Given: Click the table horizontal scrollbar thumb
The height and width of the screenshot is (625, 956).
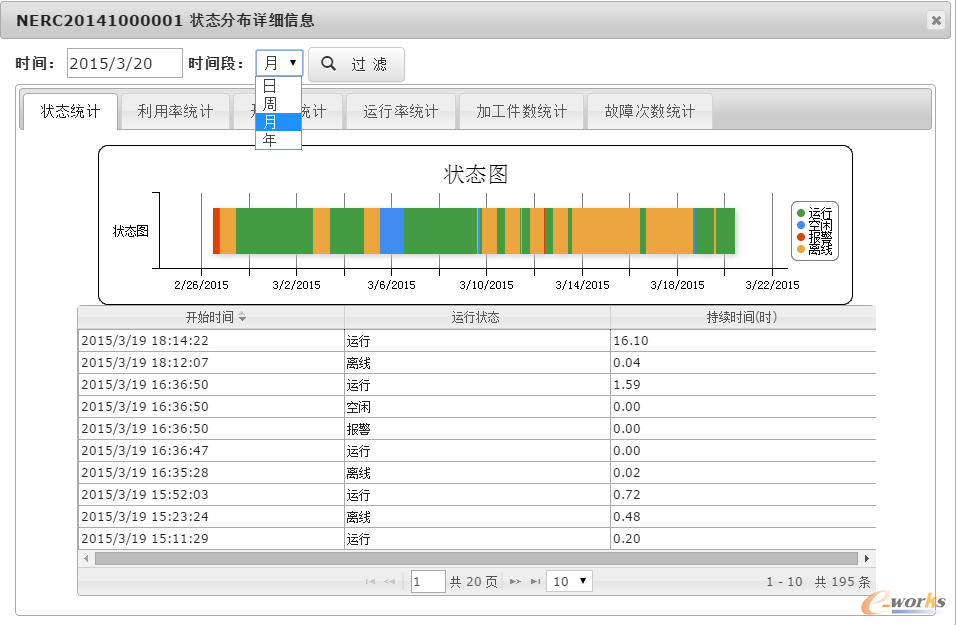Looking at the screenshot, I should tap(476, 559).
